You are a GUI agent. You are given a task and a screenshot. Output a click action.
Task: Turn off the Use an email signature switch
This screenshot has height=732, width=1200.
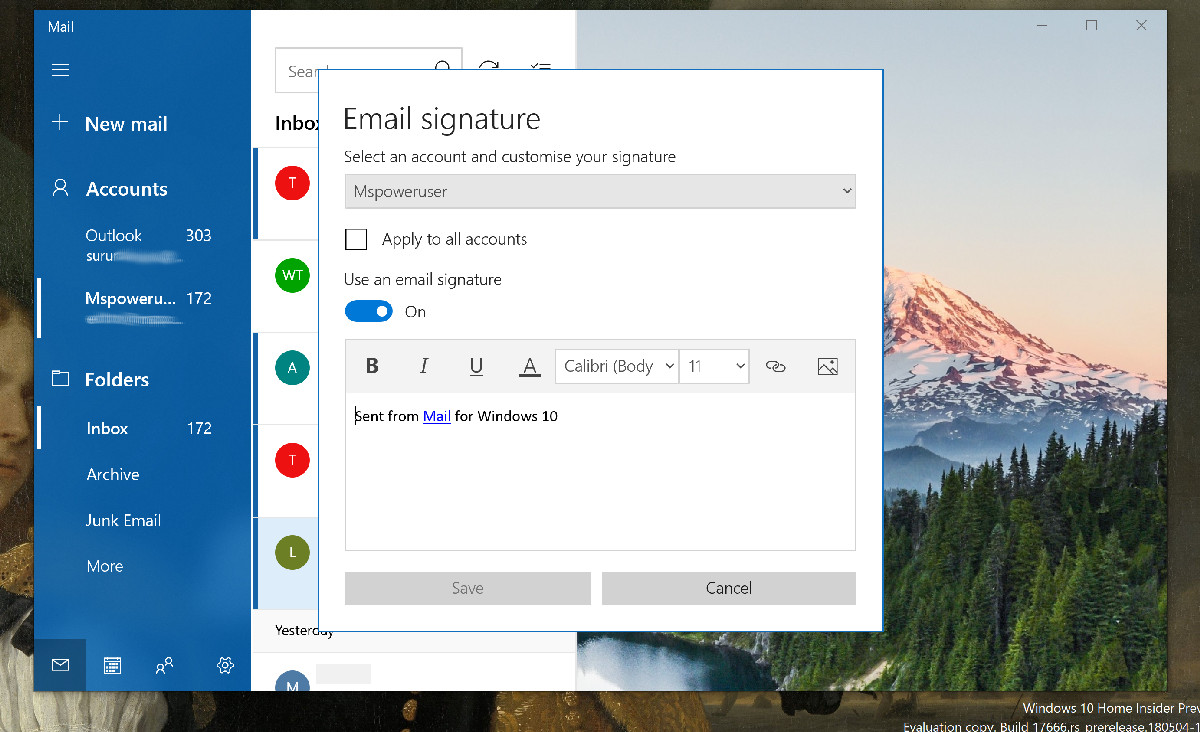[368, 311]
